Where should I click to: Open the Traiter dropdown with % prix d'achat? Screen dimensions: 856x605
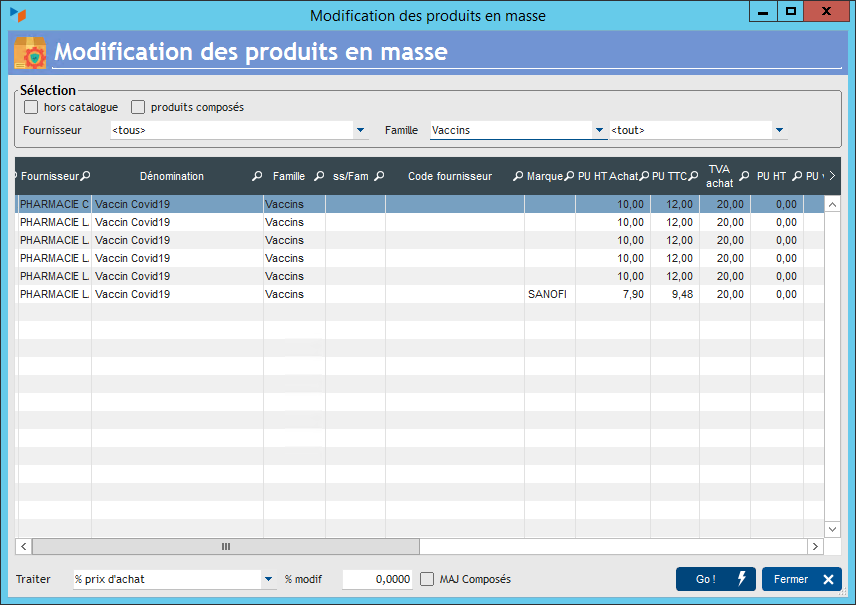pyautogui.click(x=268, y=579)
